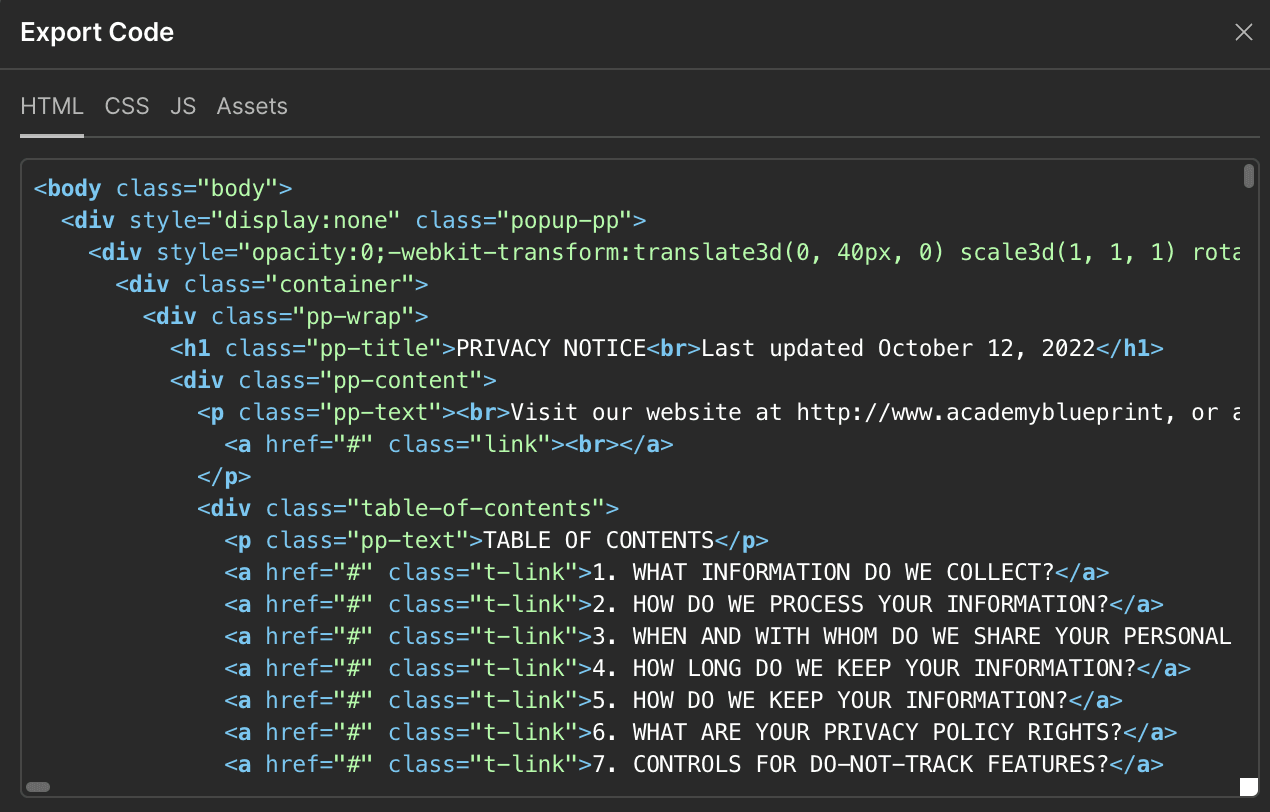
Task: Click the pp-wrap div line
Action: 285,316
